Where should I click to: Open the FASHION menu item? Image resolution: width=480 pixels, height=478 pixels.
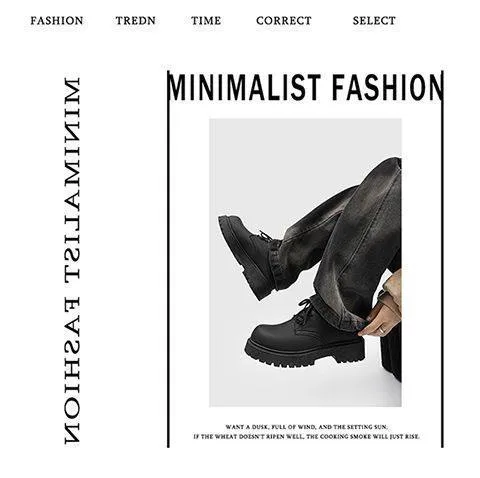coord(57,21)
